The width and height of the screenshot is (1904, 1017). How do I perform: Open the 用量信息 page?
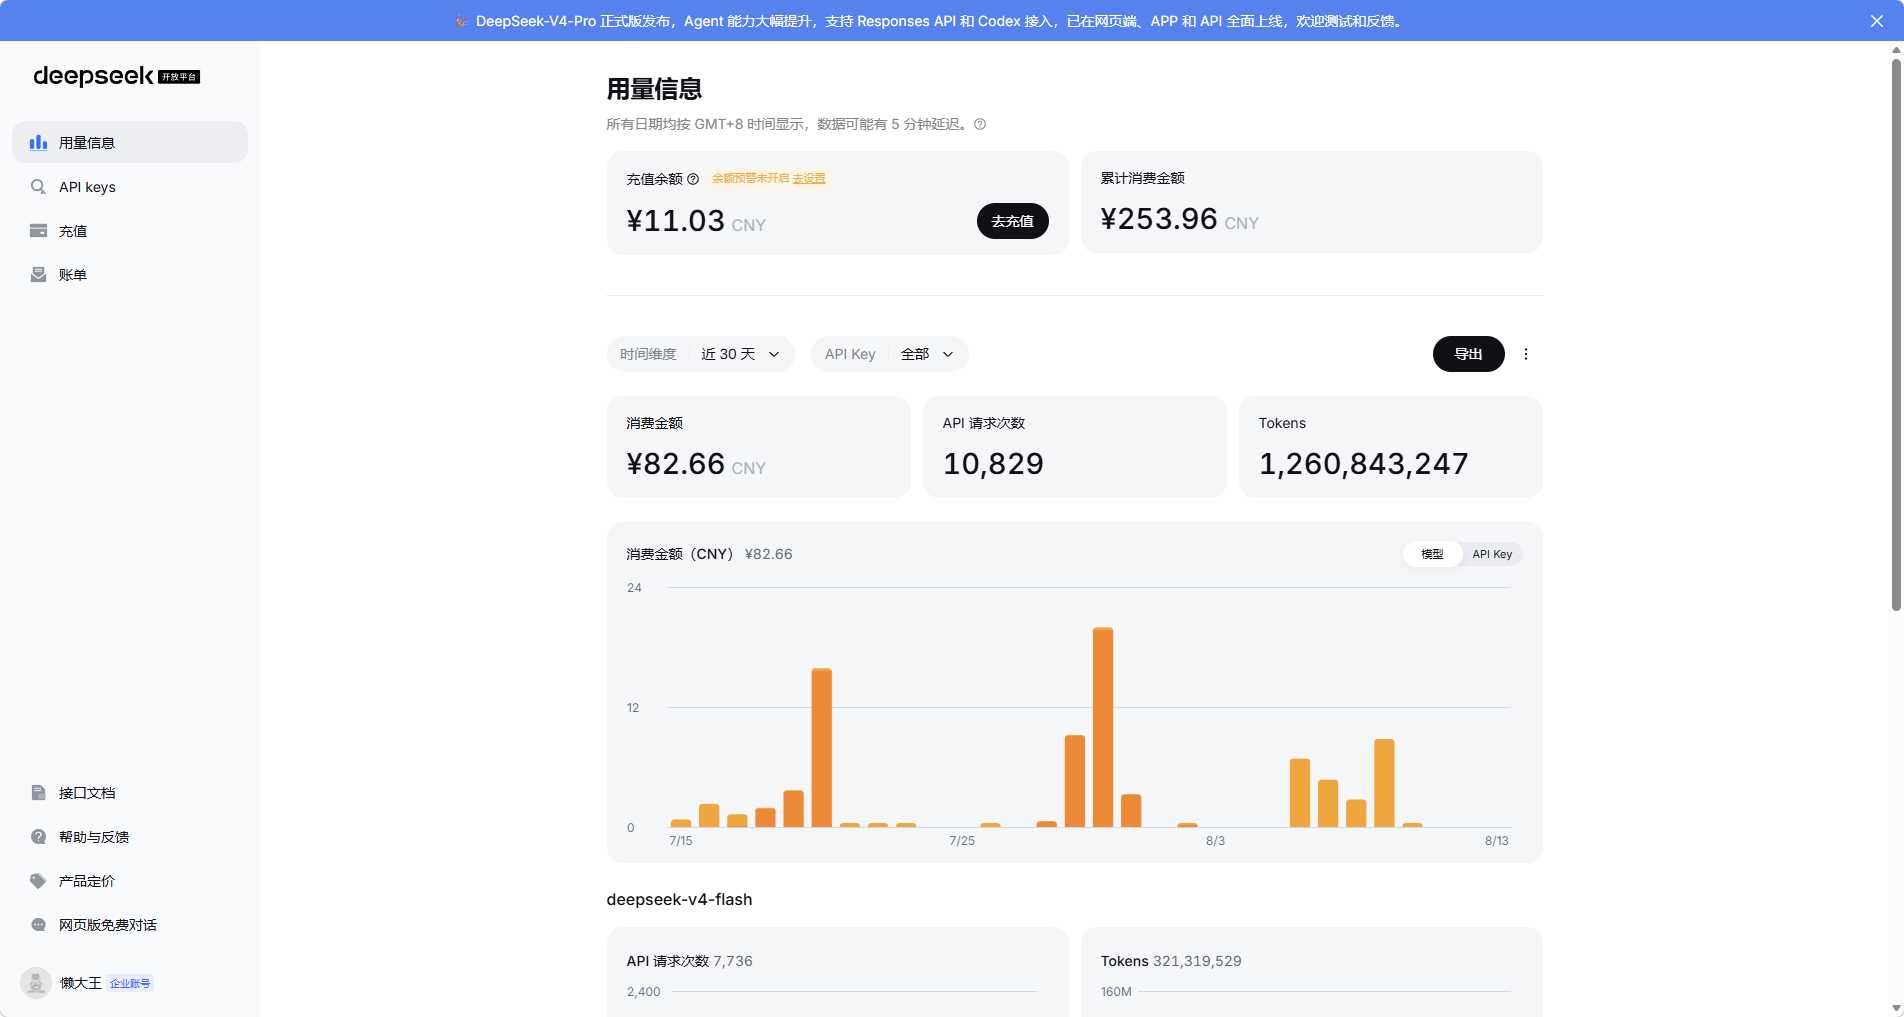130,142
